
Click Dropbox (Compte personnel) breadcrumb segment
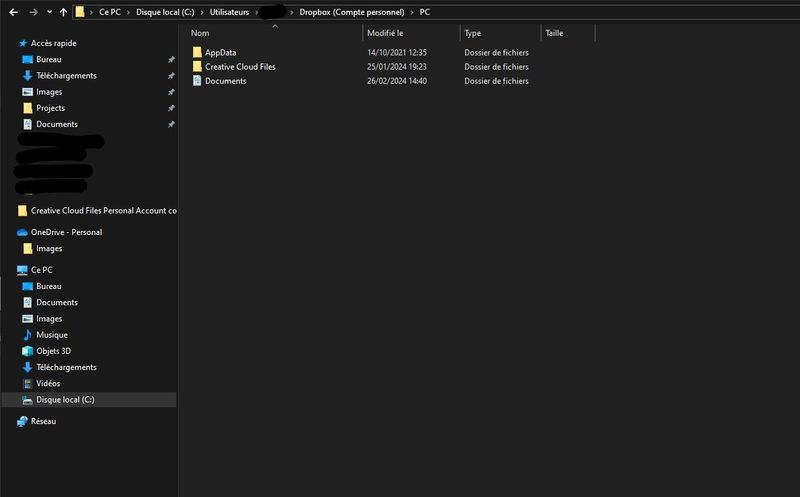350,12
